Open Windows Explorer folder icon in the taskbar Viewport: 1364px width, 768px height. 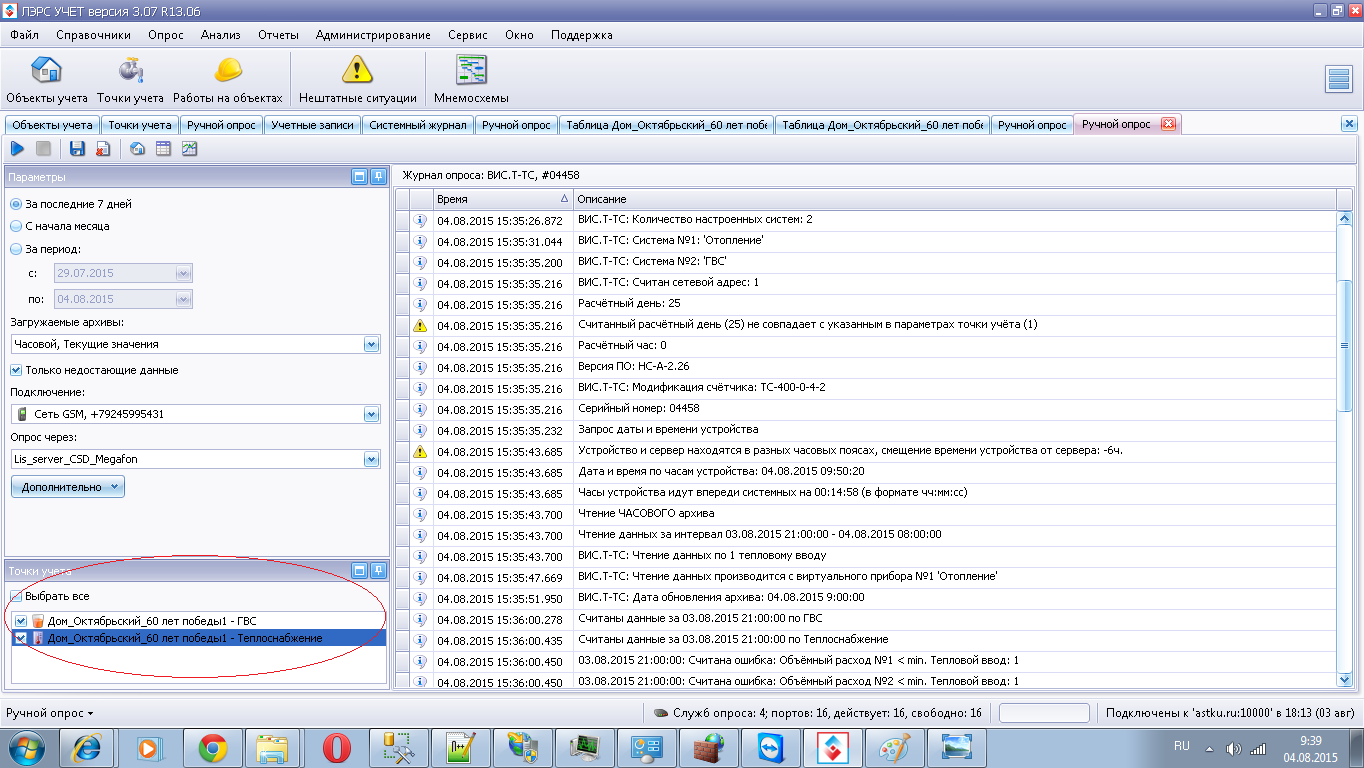273,747
